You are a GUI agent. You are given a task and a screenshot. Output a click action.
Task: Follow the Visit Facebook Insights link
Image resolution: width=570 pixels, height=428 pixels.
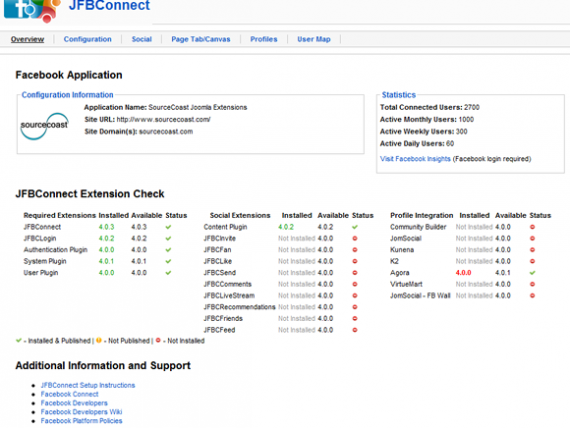pos(415,159)
